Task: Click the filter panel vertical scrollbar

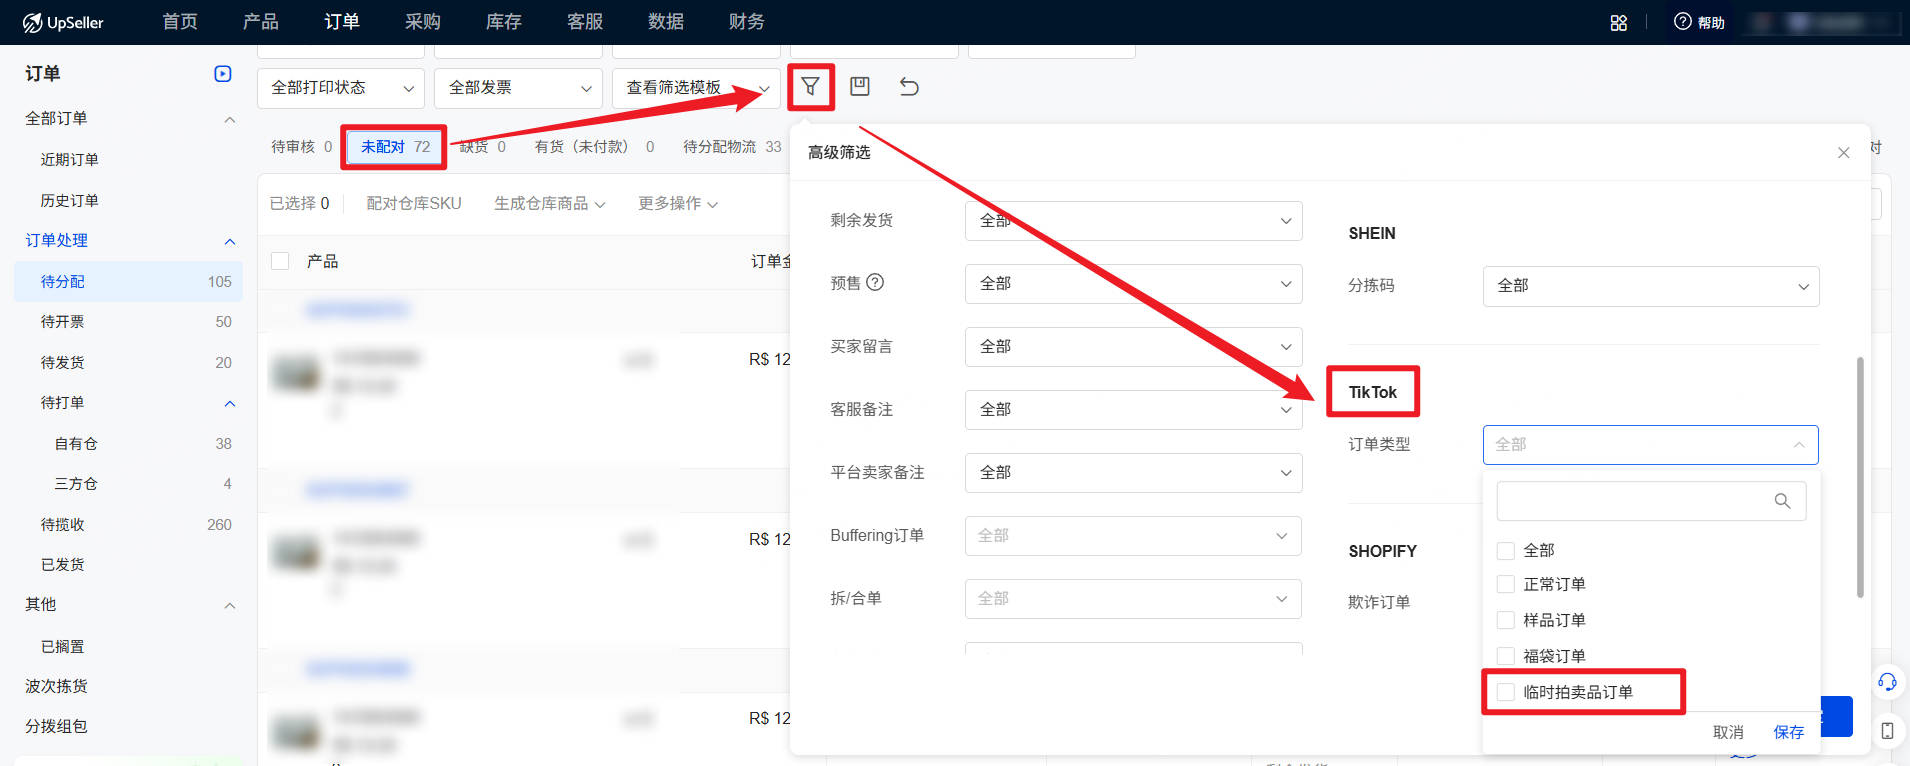Action: 1860,477
